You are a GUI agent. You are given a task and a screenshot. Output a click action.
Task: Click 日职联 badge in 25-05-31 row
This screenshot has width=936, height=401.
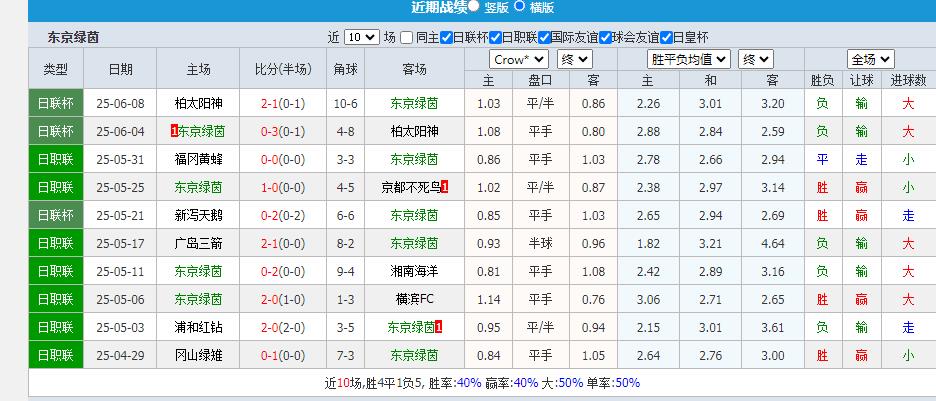point(55,159)
